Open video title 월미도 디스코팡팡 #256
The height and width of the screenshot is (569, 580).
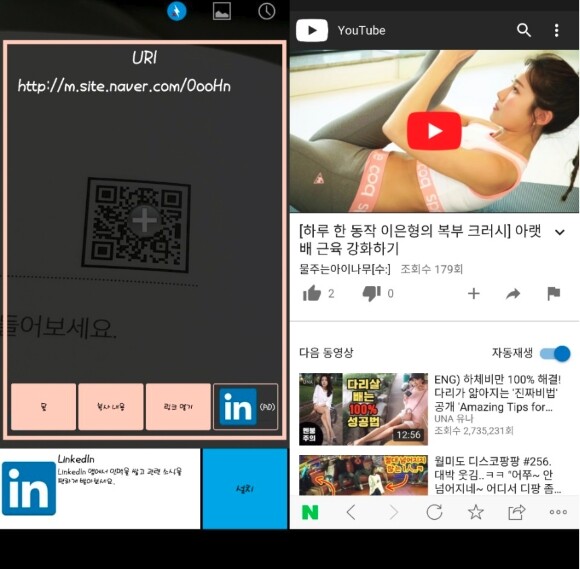tap(498, 475)
